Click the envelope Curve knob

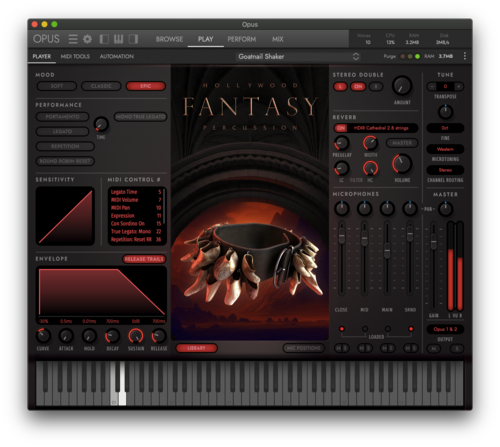coord(43,336)
